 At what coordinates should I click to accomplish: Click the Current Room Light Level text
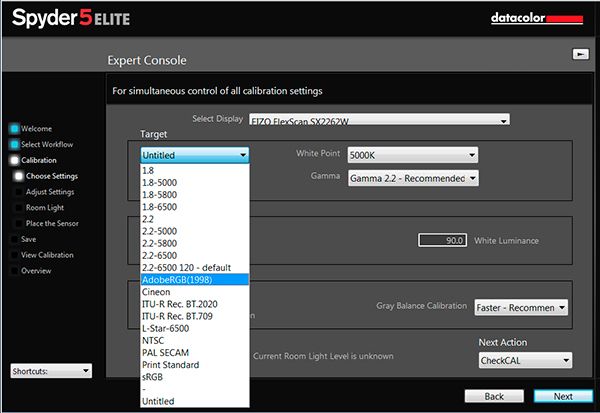[x=323, y=356]
